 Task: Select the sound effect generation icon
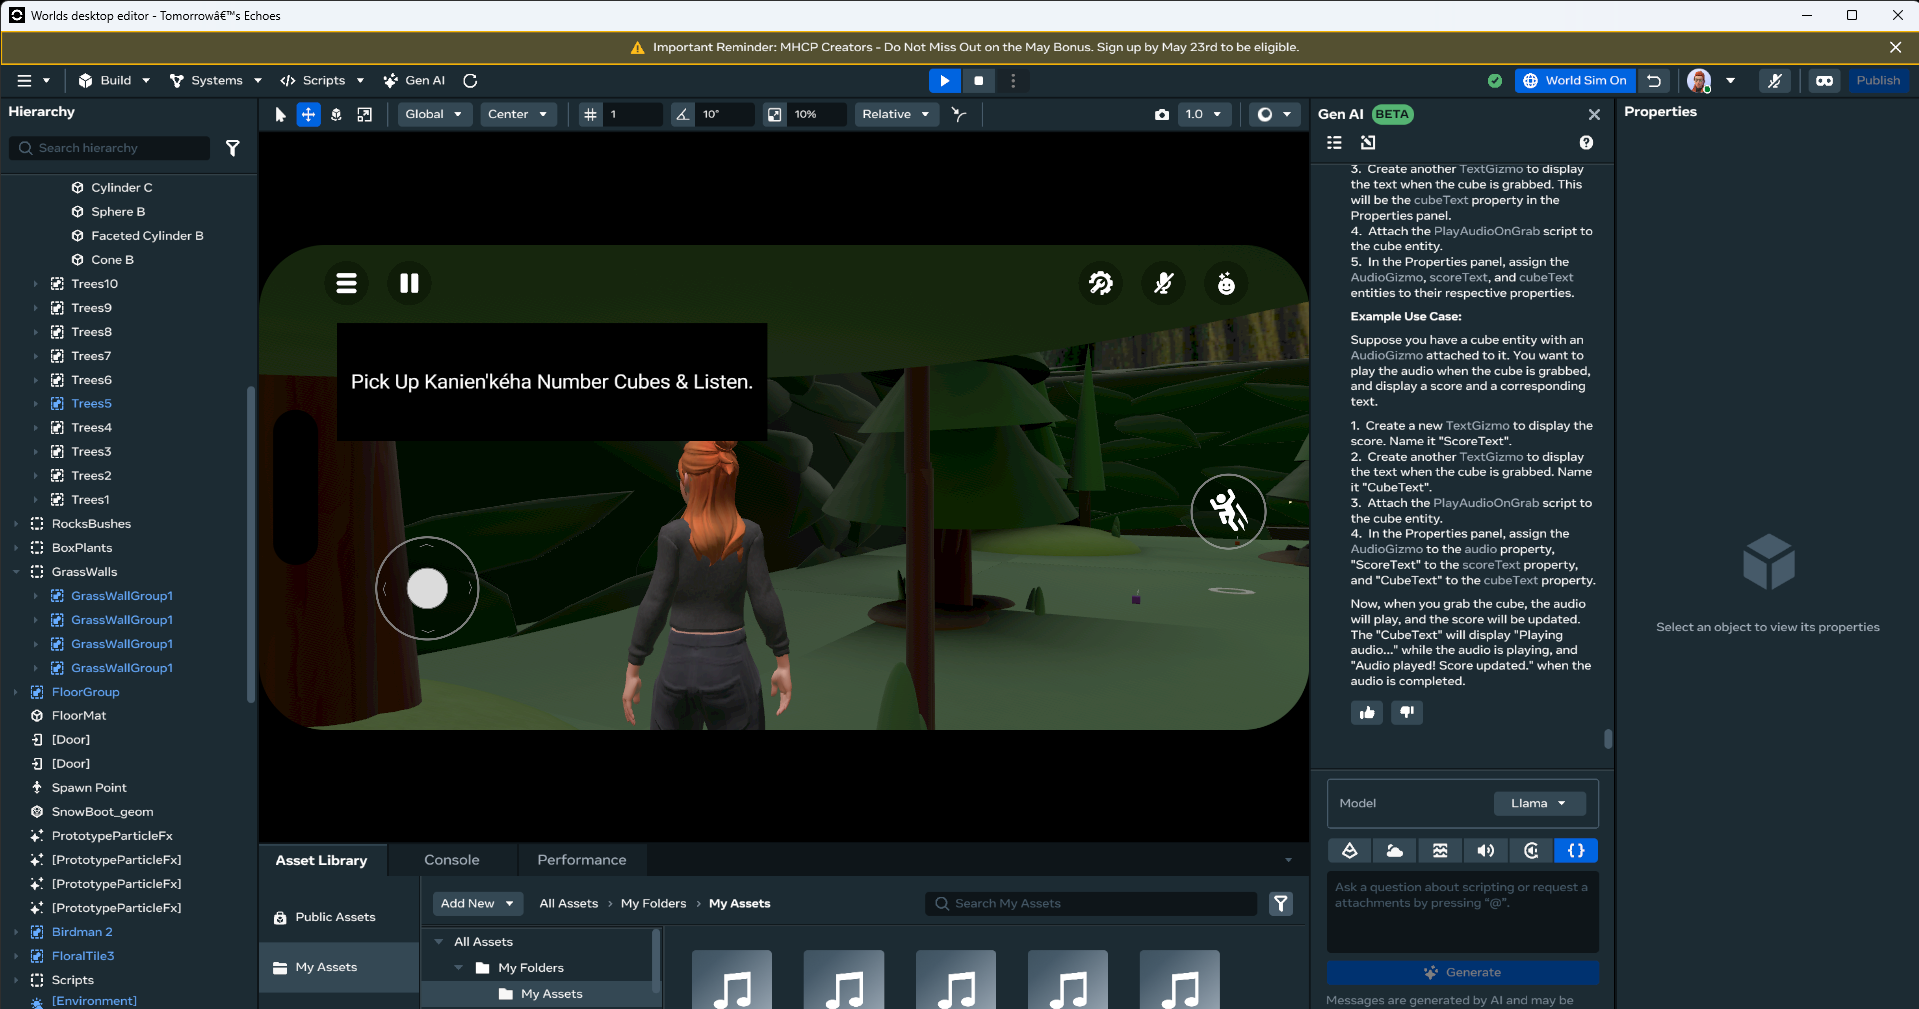pyautogui.click(x=1485, y=851)
